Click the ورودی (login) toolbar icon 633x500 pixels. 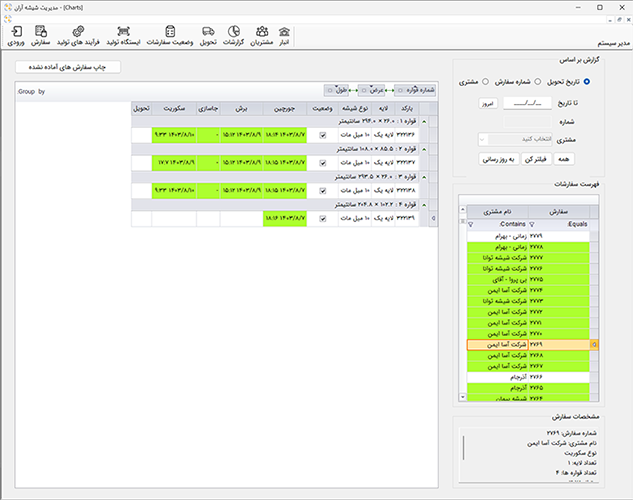tap(16, 36)
